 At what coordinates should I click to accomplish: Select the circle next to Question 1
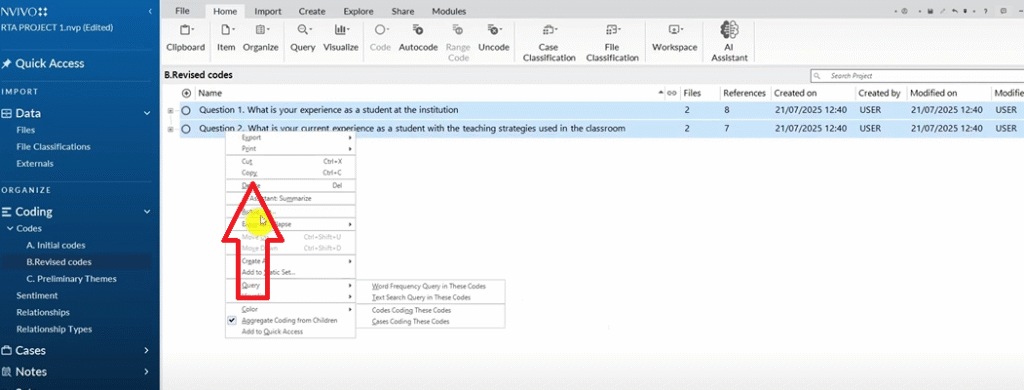(x=186, y=110)
